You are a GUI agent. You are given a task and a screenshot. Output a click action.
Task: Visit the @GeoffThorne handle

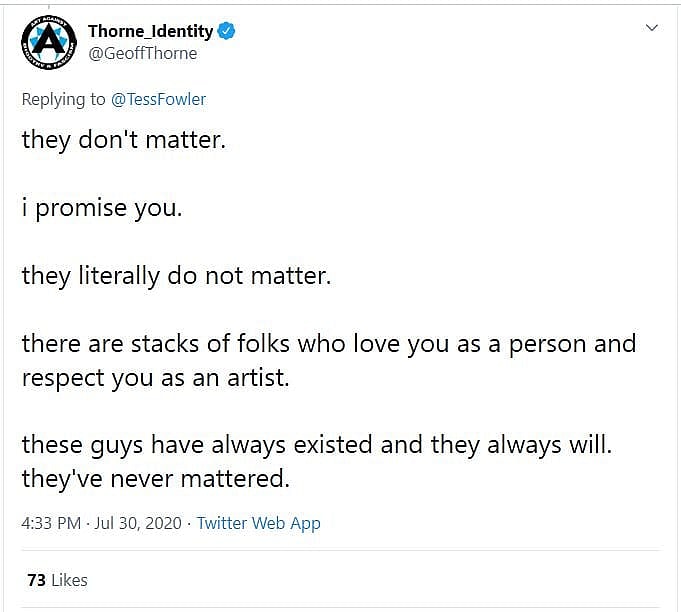[142, 53]
